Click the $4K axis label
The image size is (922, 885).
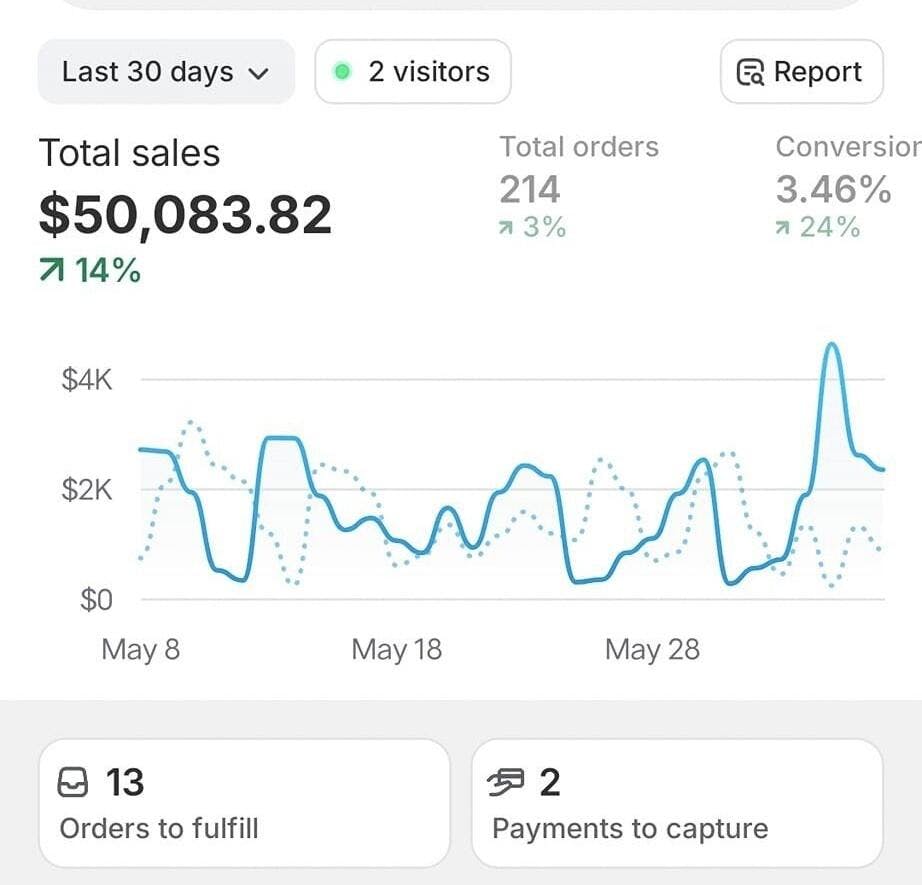(87, 380)
